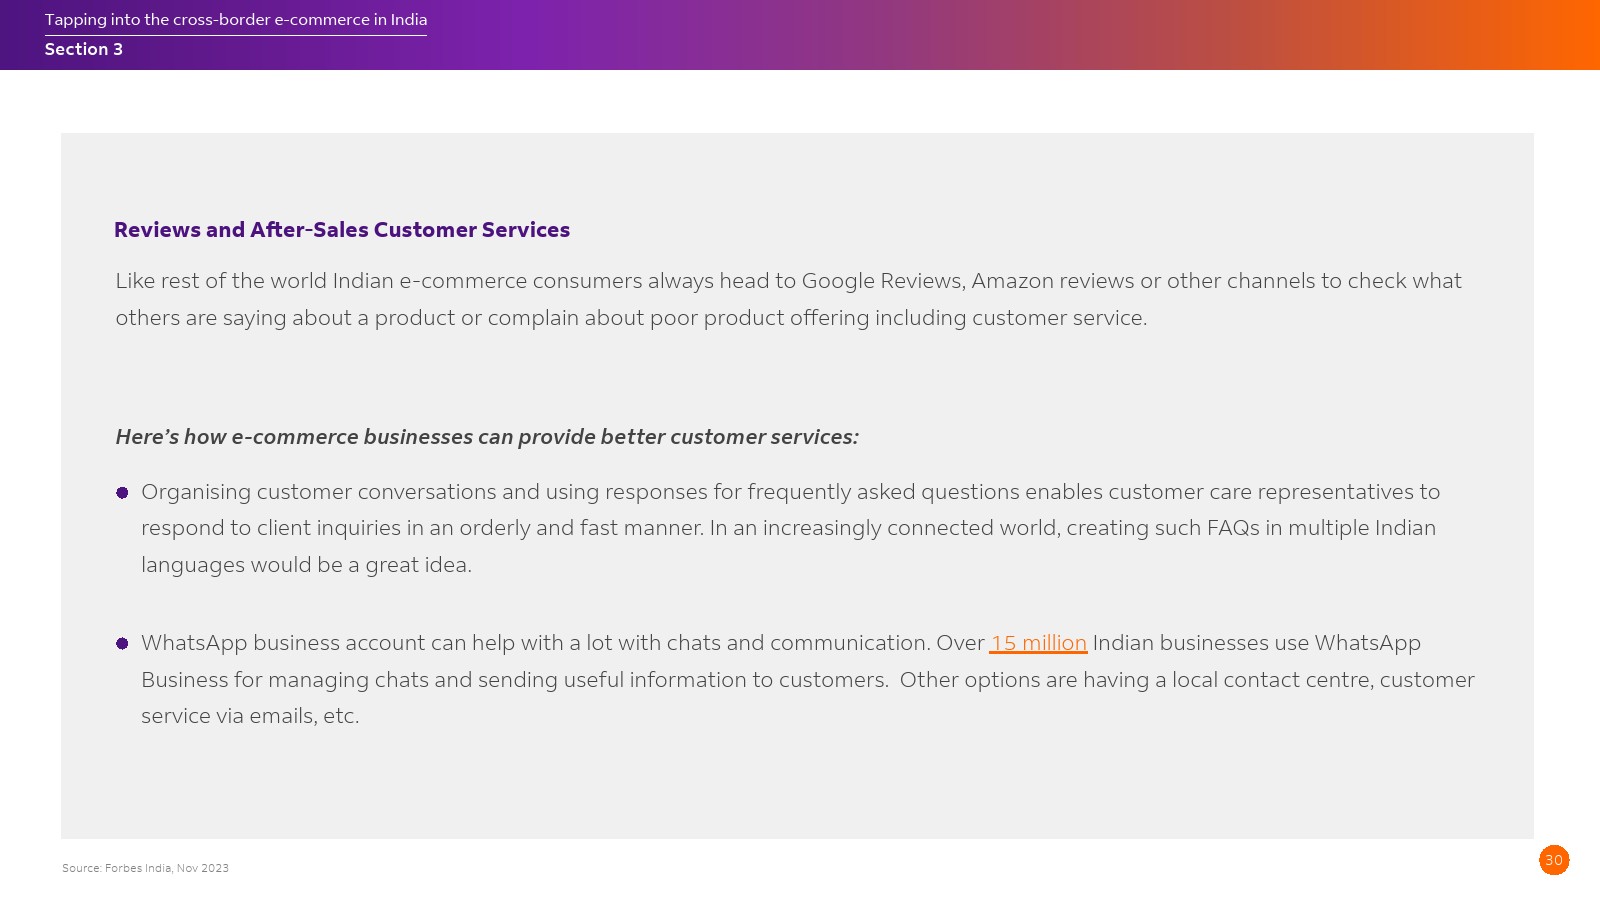Screen dimensions: 1600x900
Task: Click the purple bullet beside "Organising customer conversations"
Action: 122,493
